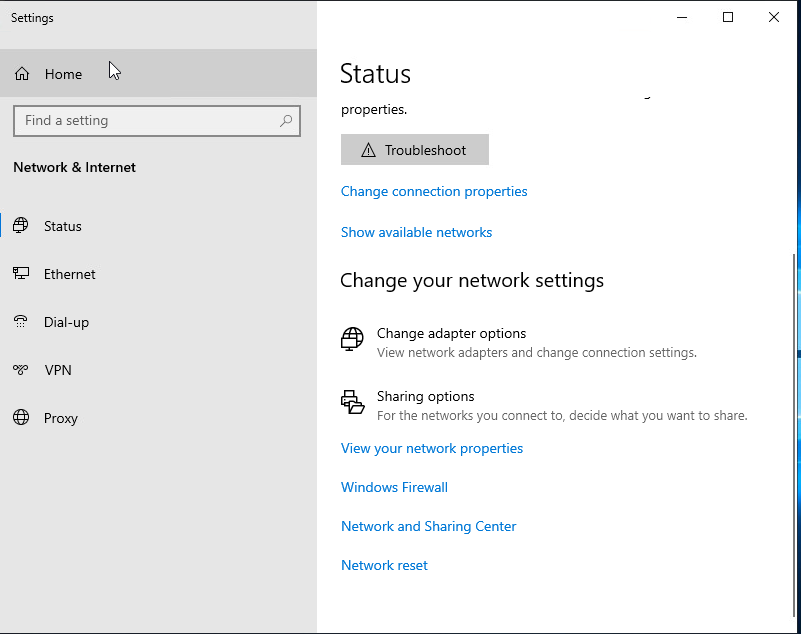Open the Windows Firewall link

394,487
